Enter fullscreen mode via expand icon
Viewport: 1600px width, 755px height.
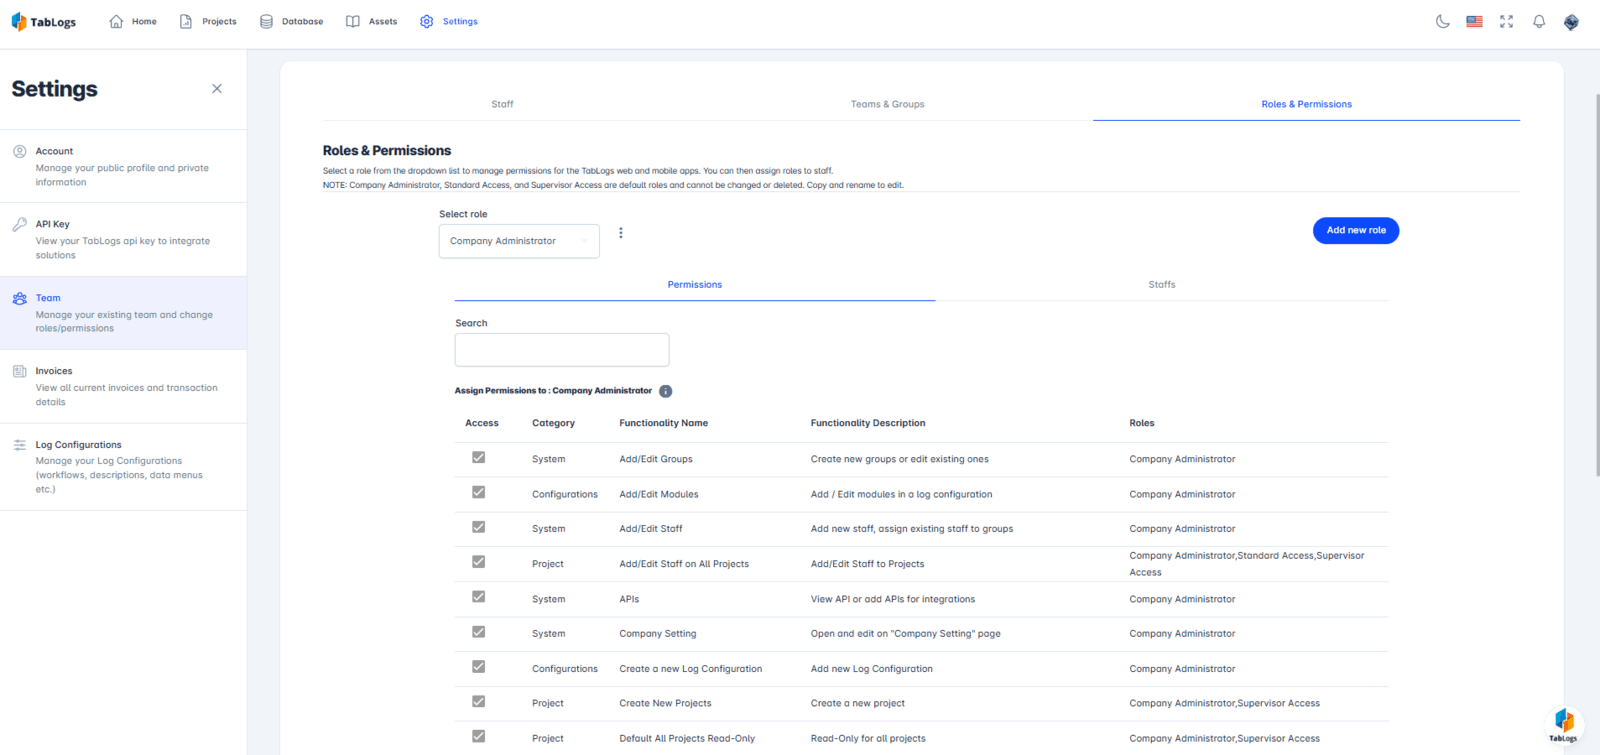coord(1506,21)
